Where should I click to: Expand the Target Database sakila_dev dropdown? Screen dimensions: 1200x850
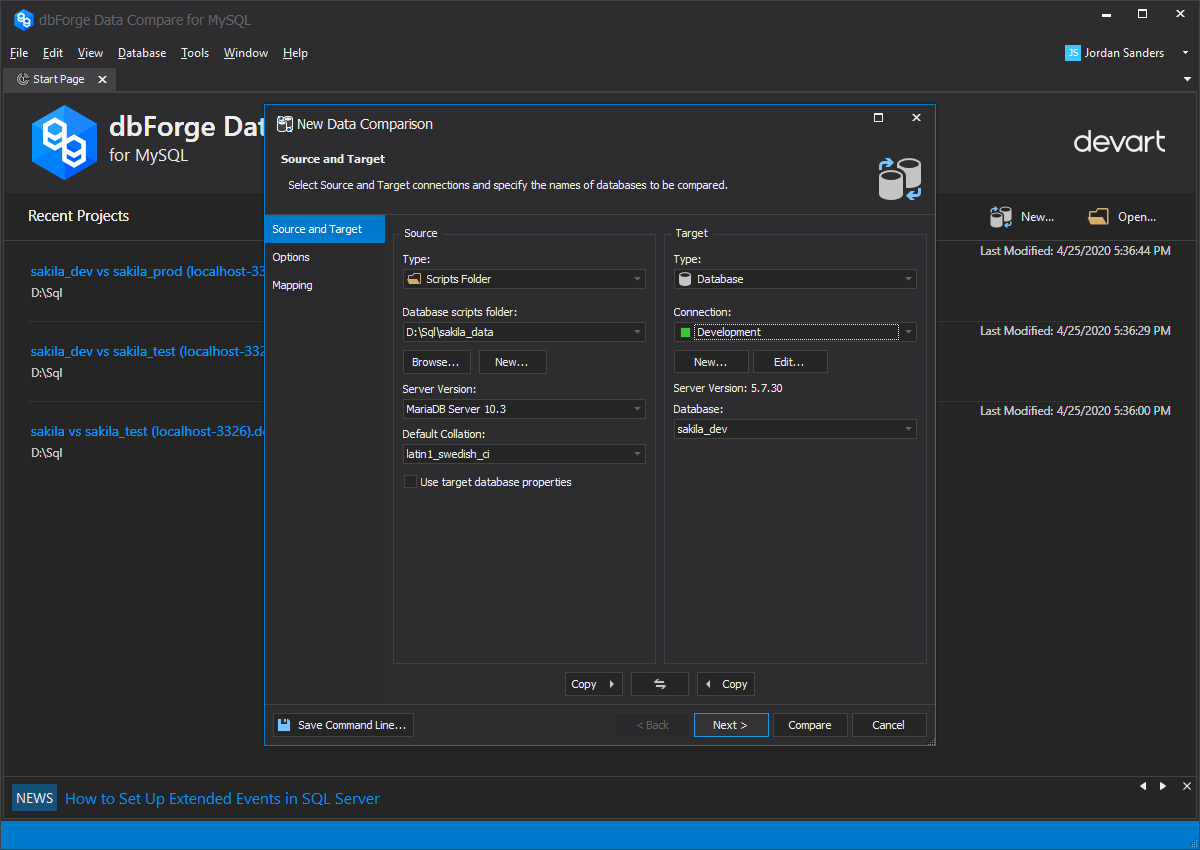coord(908,429)
